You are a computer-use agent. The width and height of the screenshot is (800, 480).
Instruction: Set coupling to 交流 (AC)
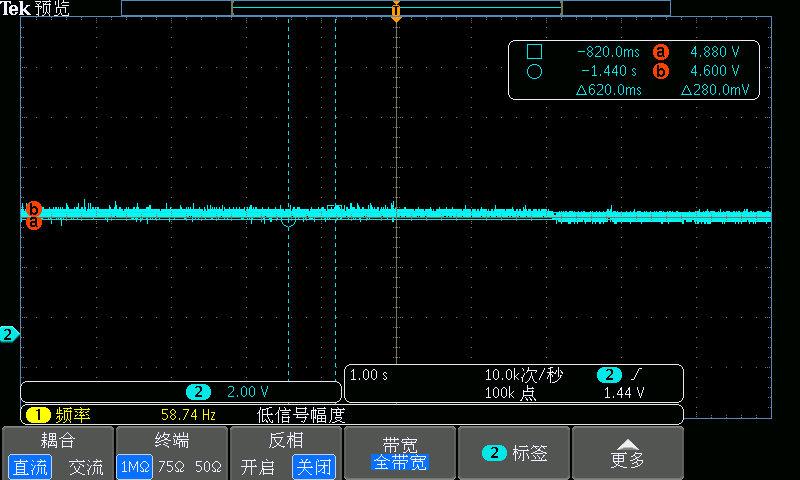[85, 467]
